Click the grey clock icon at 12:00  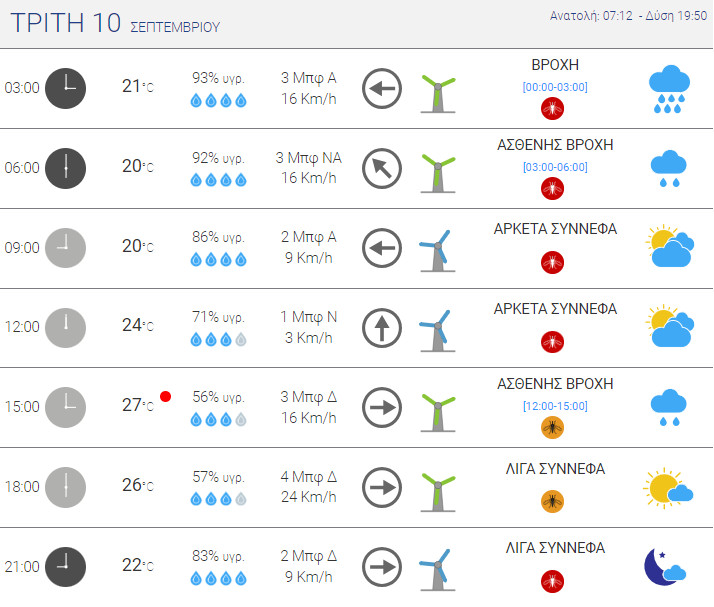(x=66, y=328)
